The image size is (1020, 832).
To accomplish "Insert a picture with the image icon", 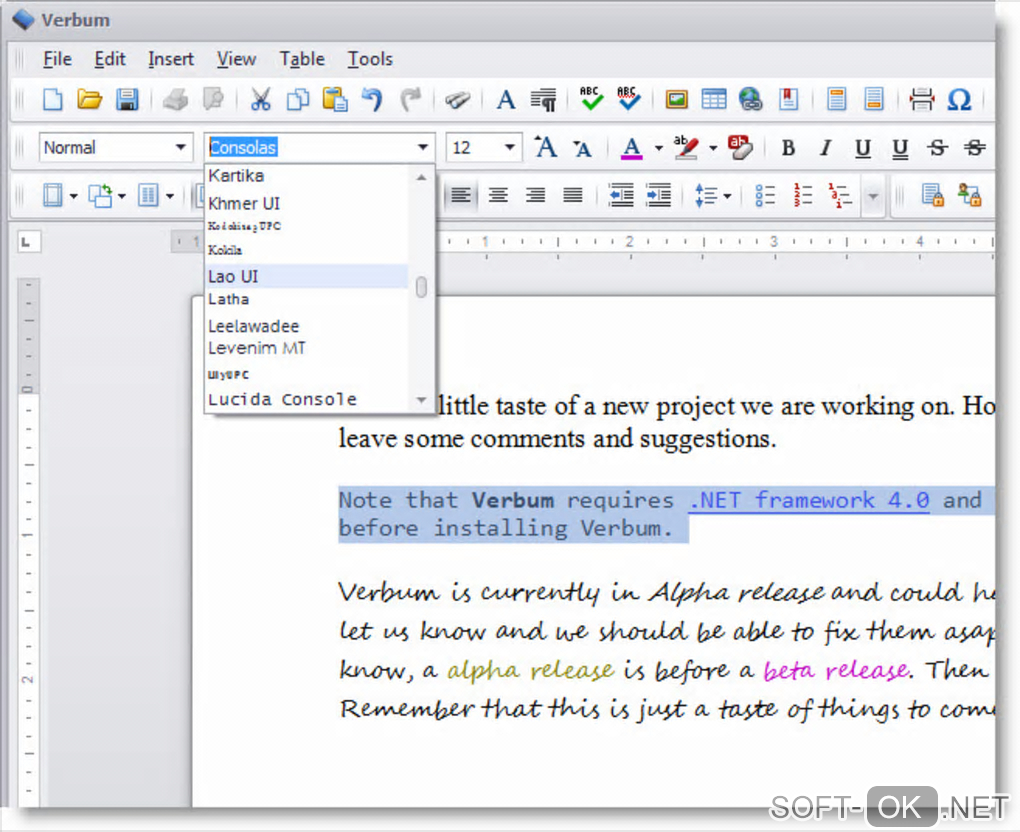I will 677,100.
